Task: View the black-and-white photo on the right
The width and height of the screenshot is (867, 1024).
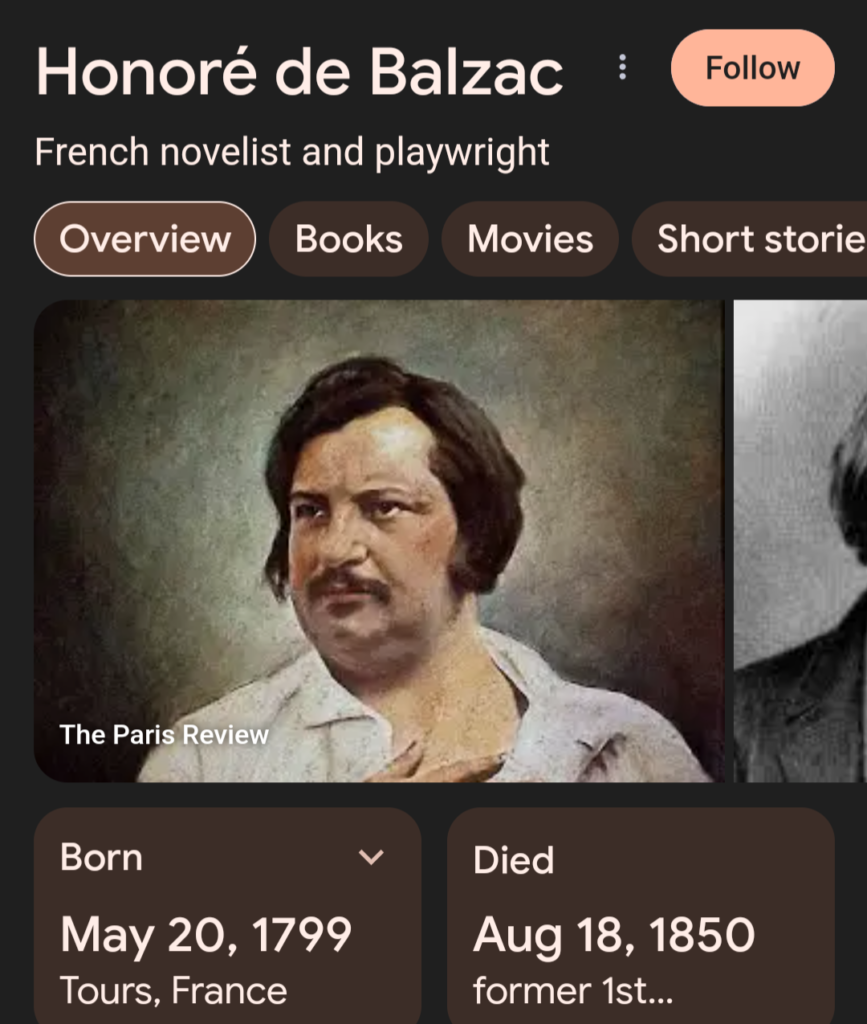Action: 800,541
